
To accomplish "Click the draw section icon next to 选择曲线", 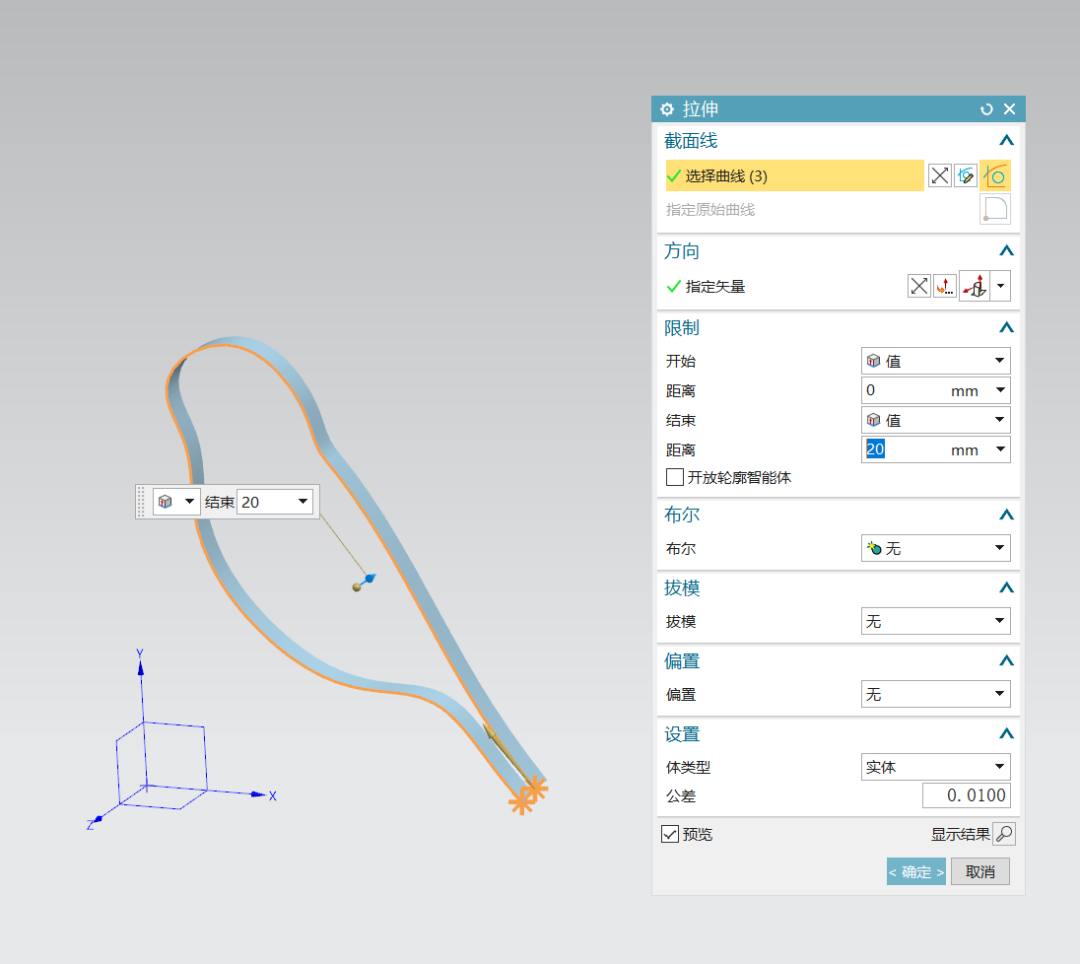I will 966,176.
